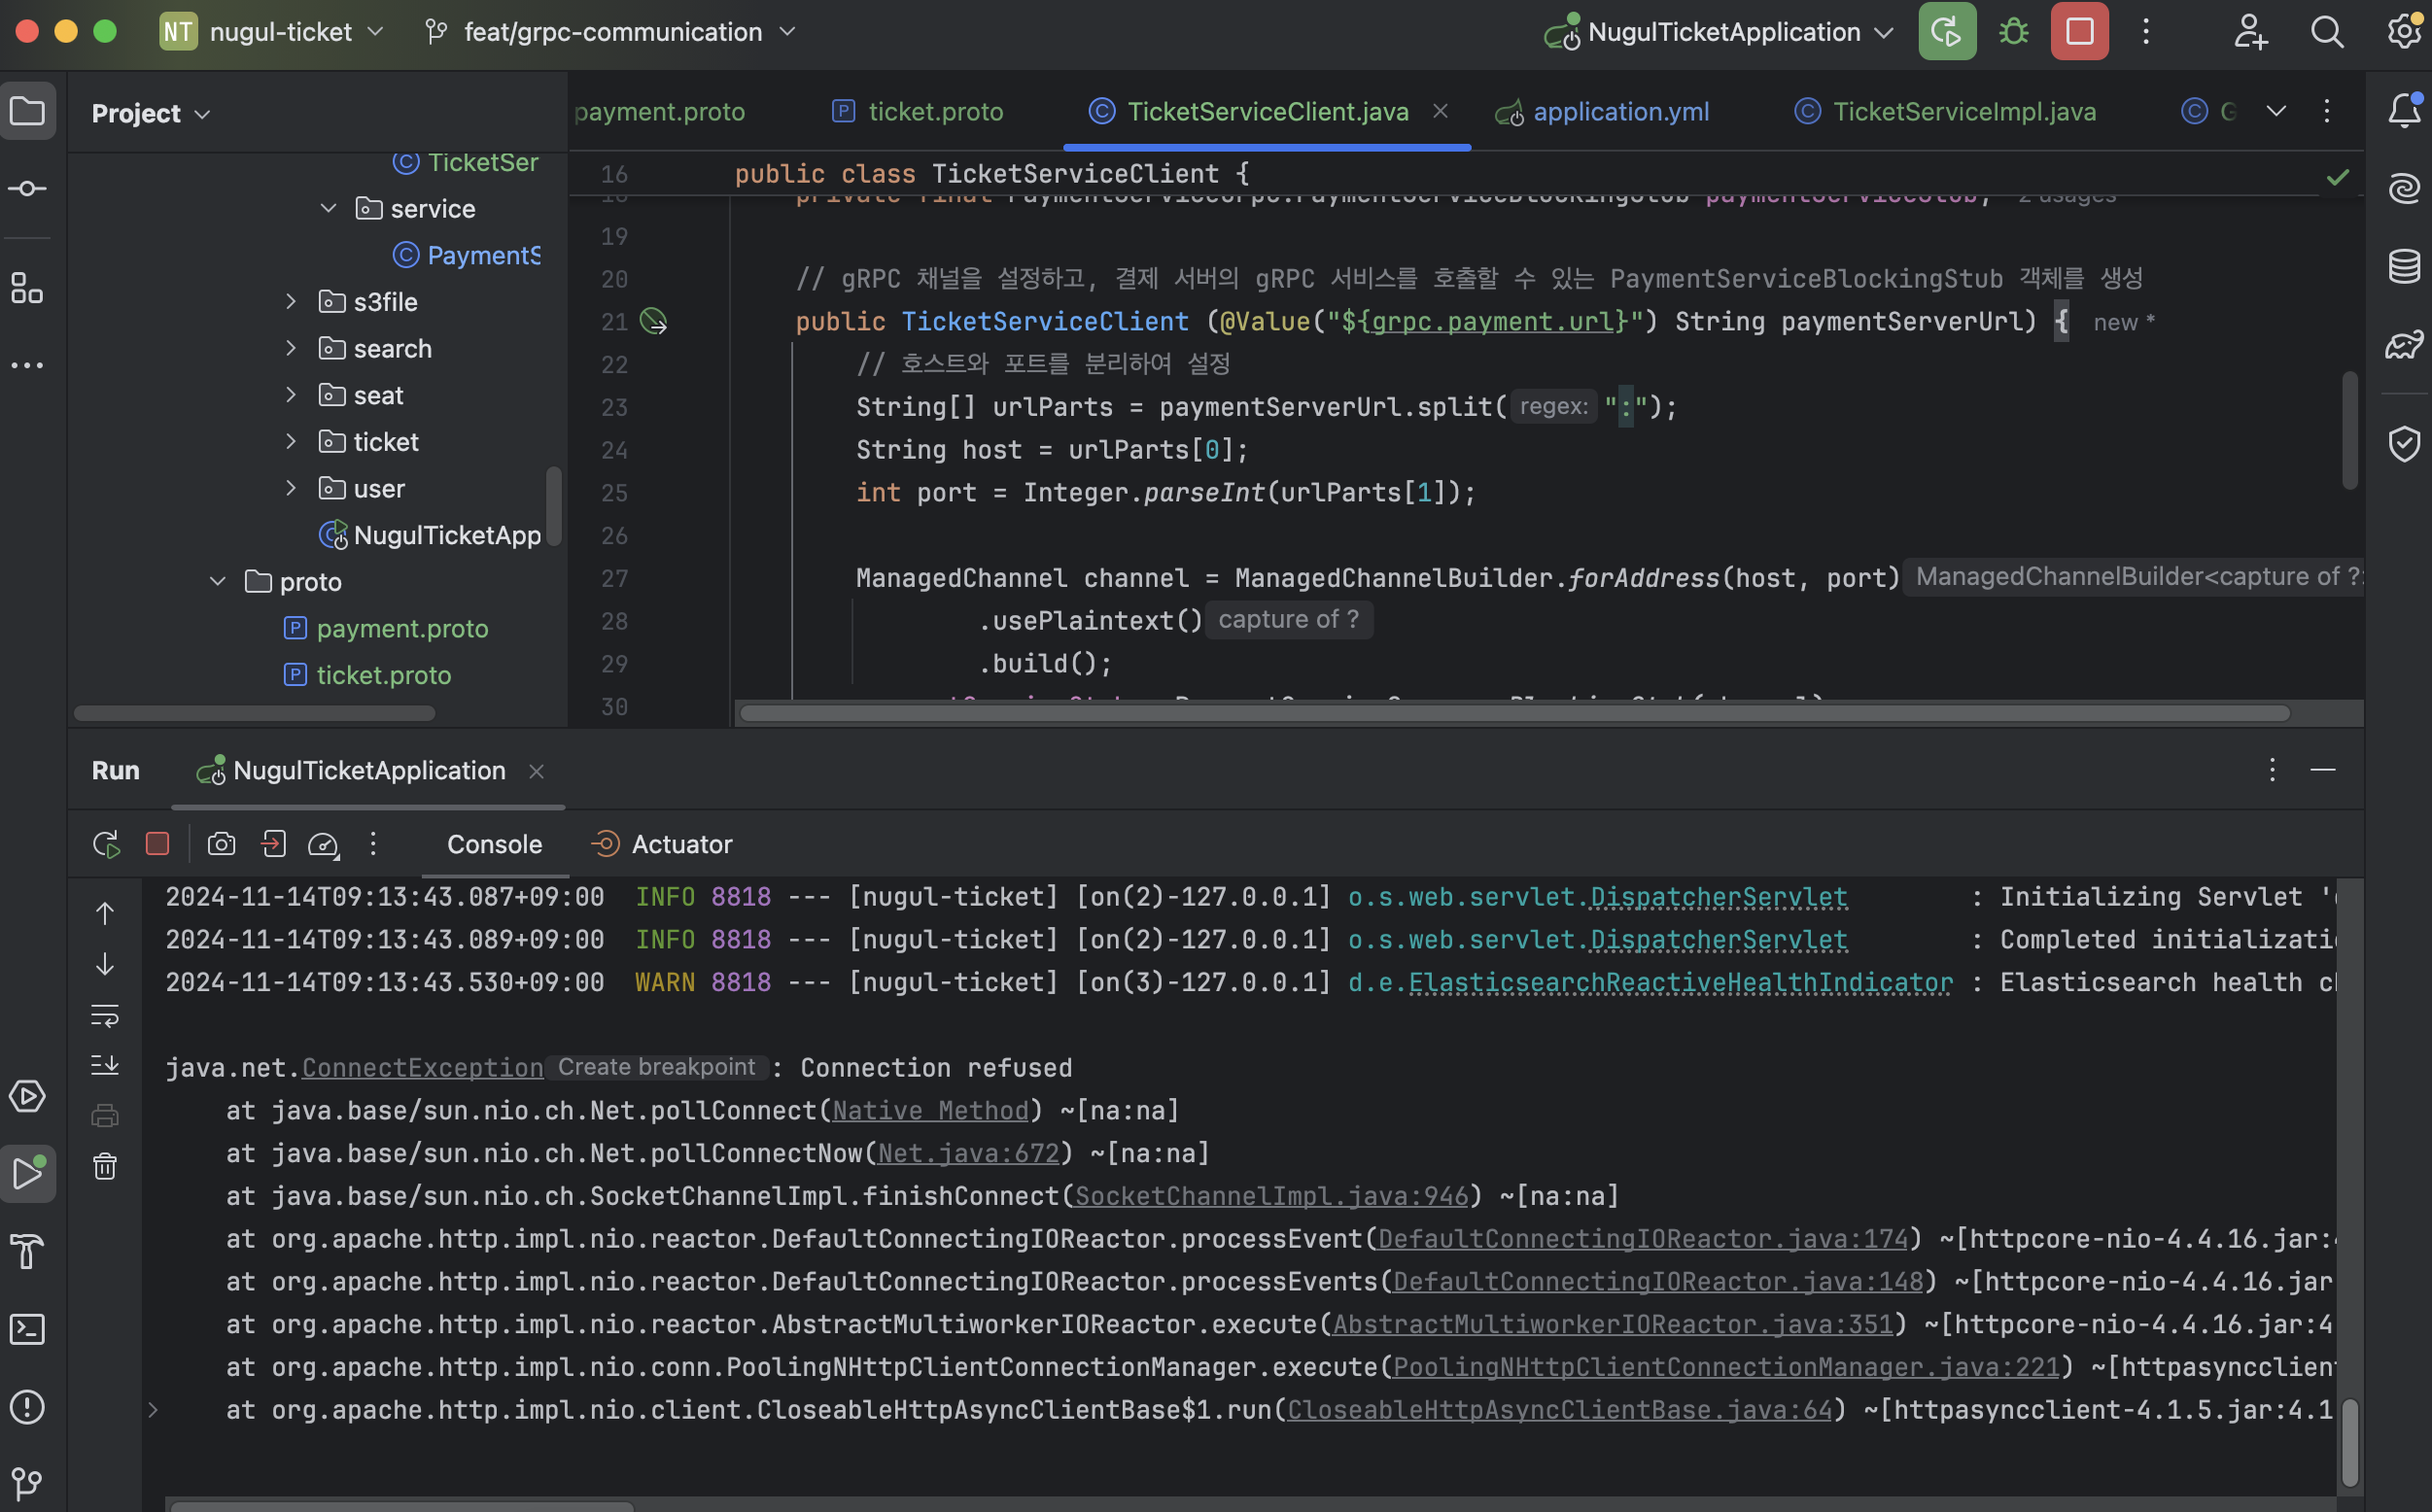2432x1512 pixels.
Task: Open the Run tool window icon
Action: 27,1173
